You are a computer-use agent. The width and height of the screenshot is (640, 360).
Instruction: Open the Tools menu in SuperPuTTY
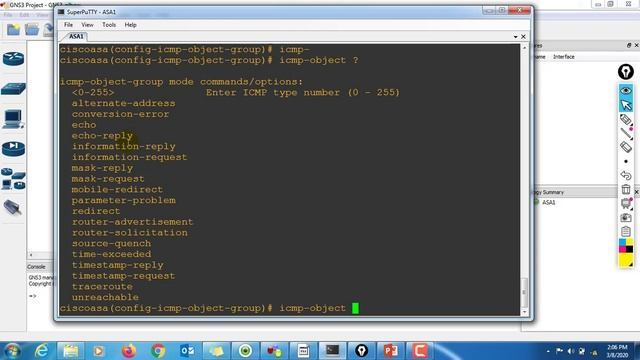coord(109,25)
